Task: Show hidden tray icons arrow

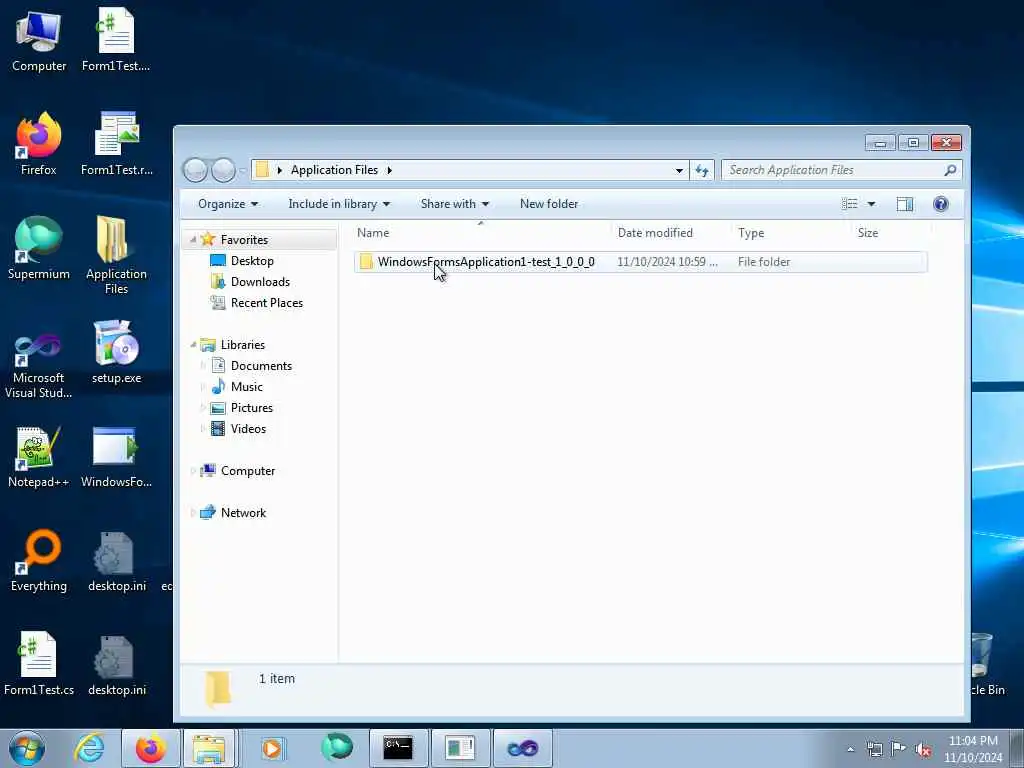Action: [850, 750]
